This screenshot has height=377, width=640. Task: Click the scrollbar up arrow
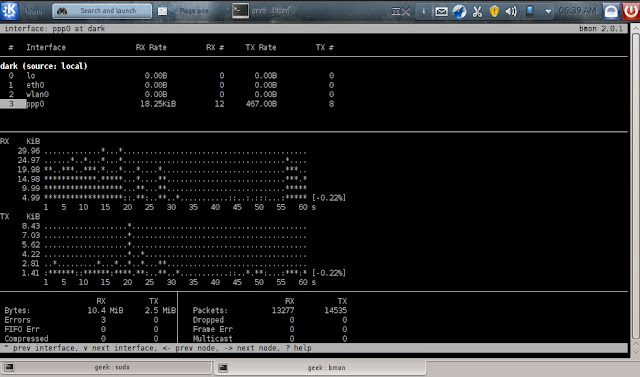635,29
